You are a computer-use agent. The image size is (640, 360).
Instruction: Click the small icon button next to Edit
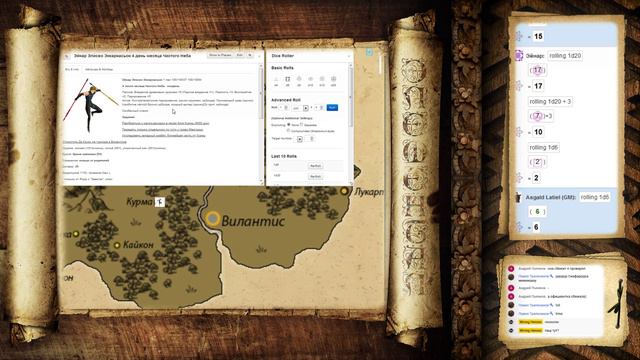tap(250, 55)
